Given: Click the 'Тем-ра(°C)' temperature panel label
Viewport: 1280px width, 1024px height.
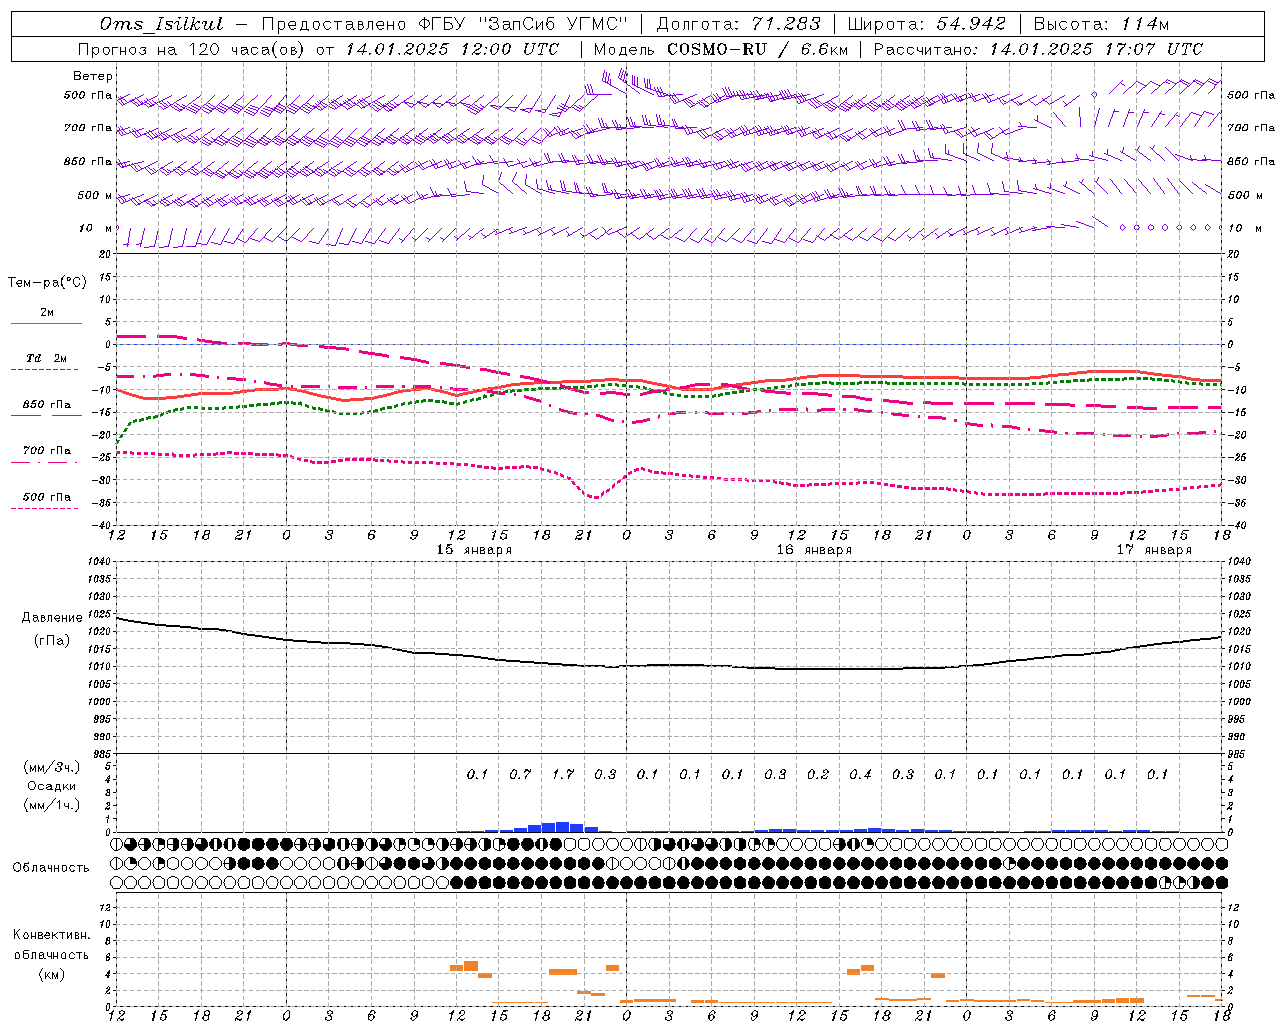Looking at the screenshot, I should tap(47, 283).
